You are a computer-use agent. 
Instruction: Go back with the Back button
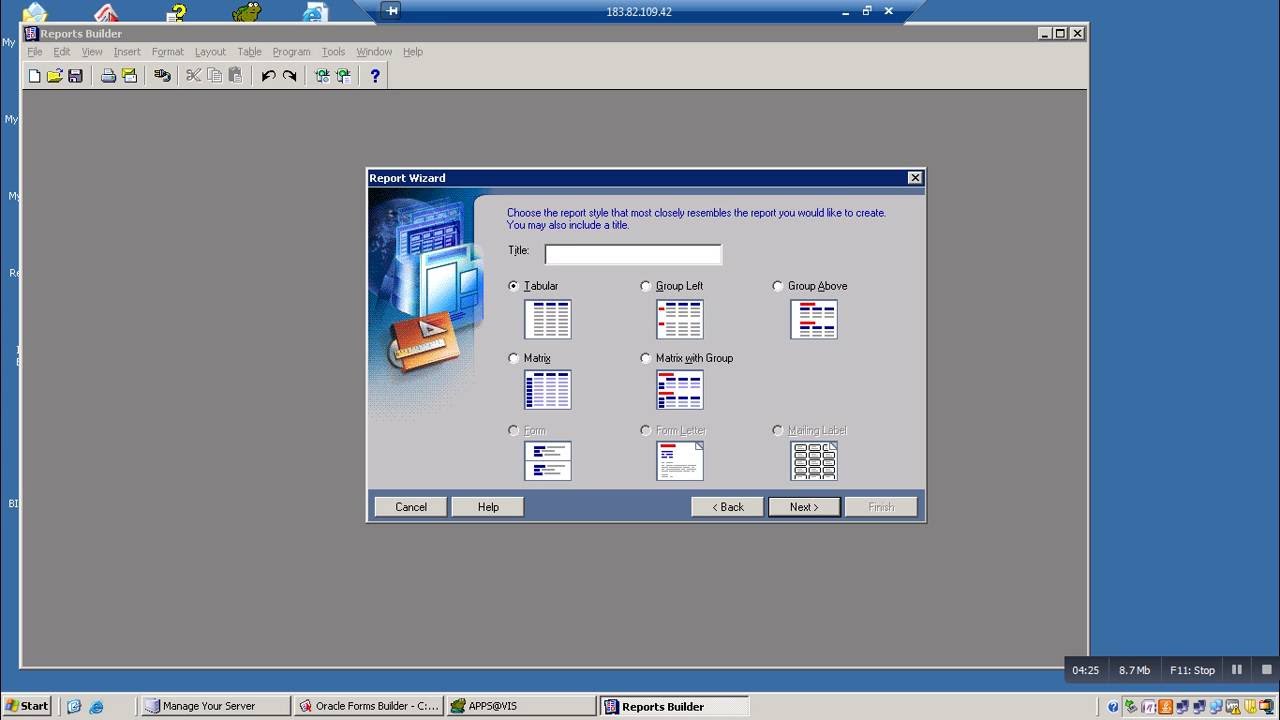[728, 507]
